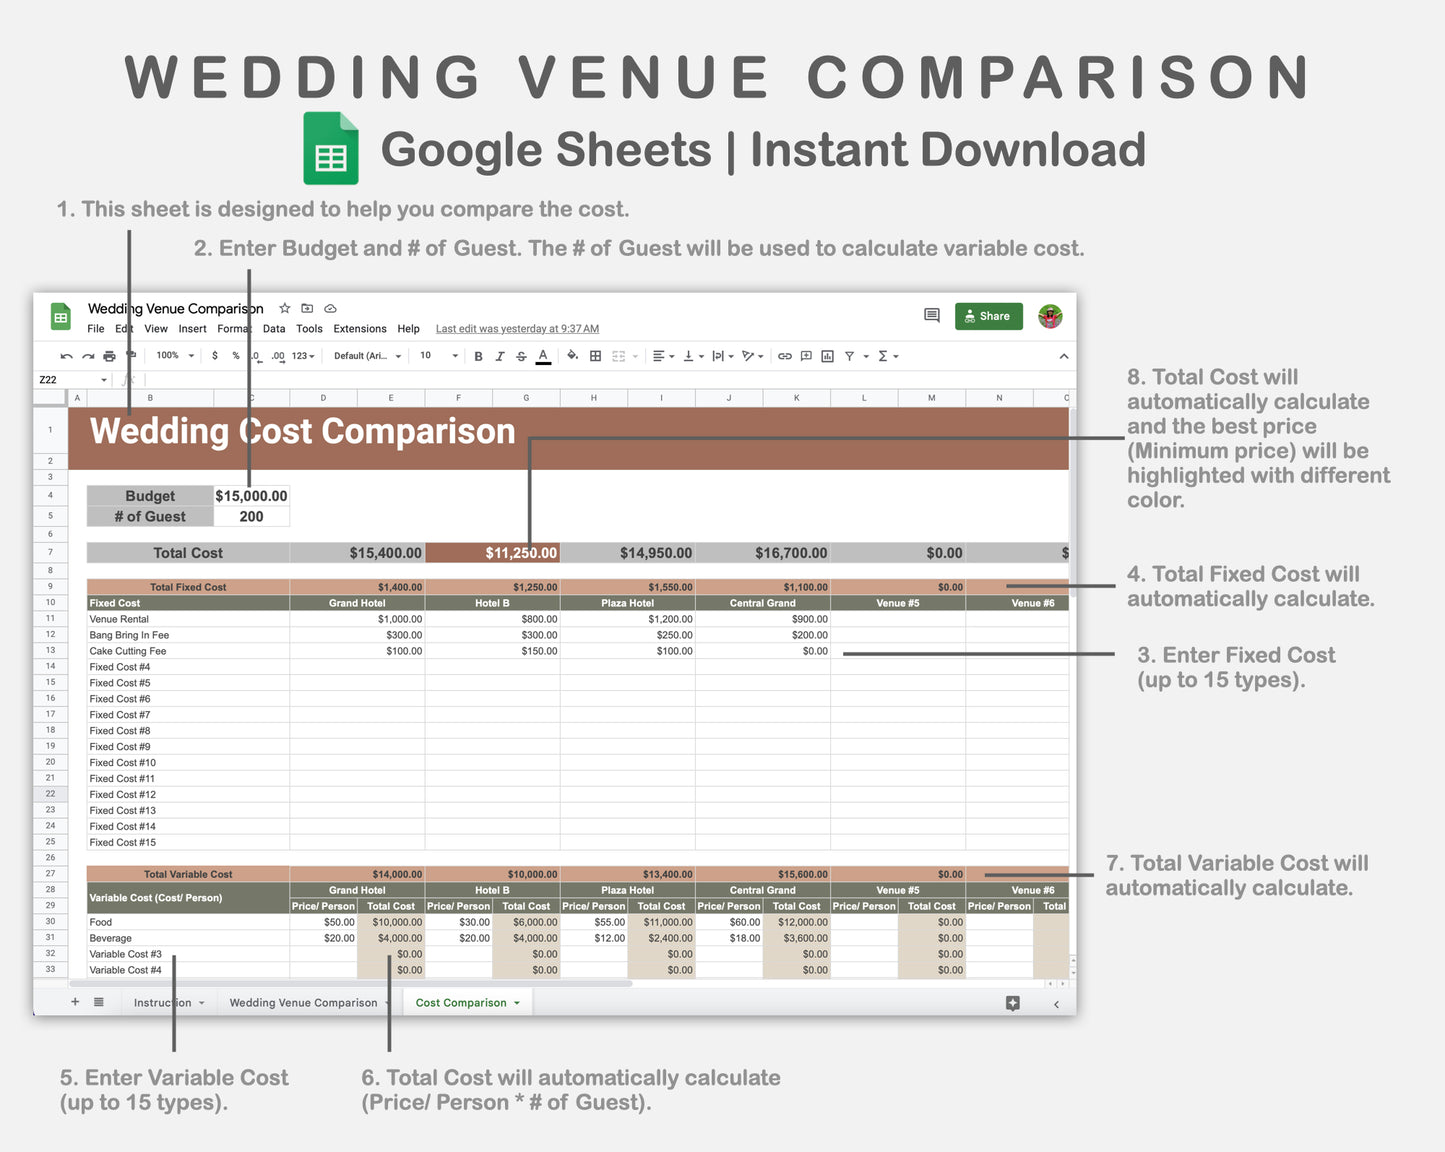This screenshot has height=1152, width=1445.
Task: Open version history via last edit link
Action: click(517, 328)
